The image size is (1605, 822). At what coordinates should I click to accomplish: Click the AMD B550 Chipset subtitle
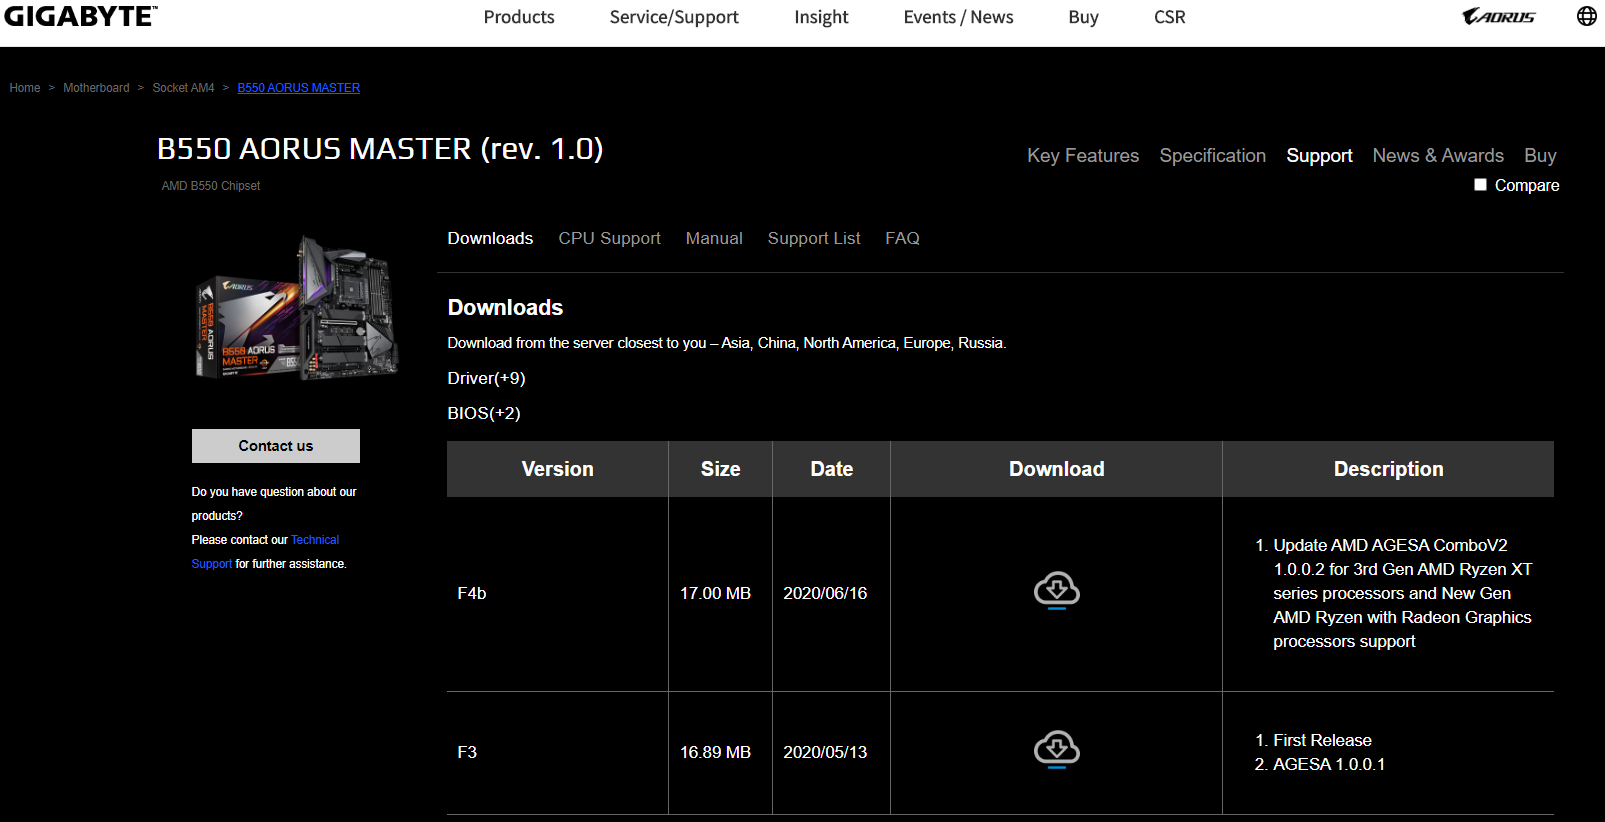(x=211, y=186)
